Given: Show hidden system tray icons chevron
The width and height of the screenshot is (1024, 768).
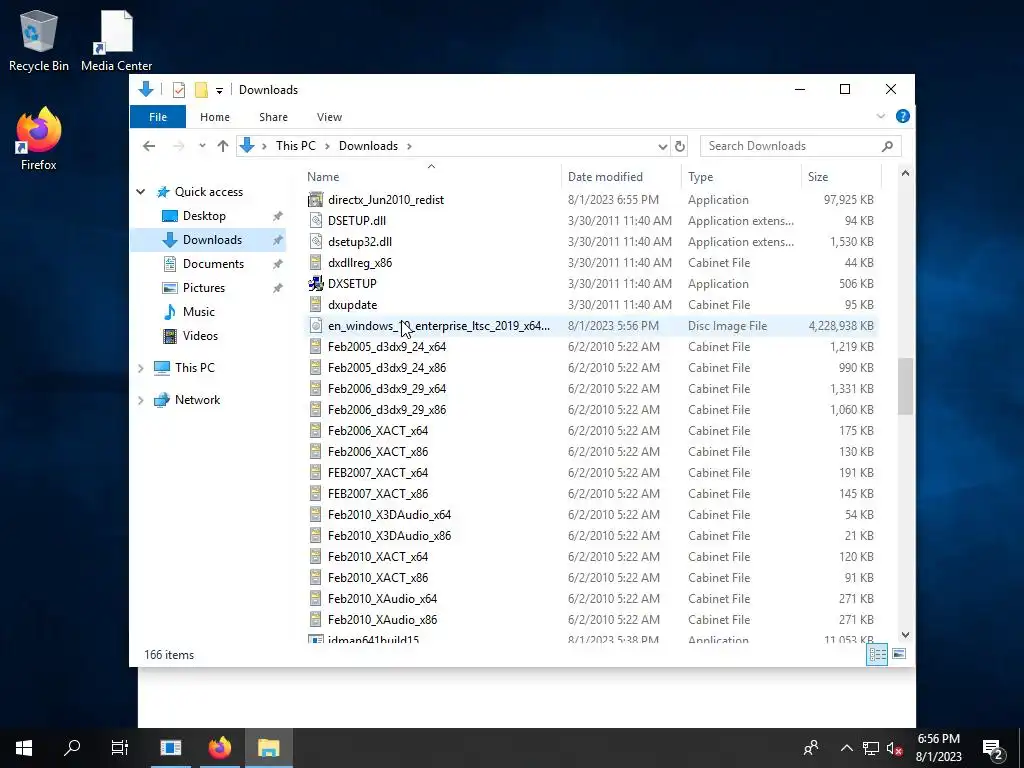Looking at the screenshot, I should pos(846,748).
